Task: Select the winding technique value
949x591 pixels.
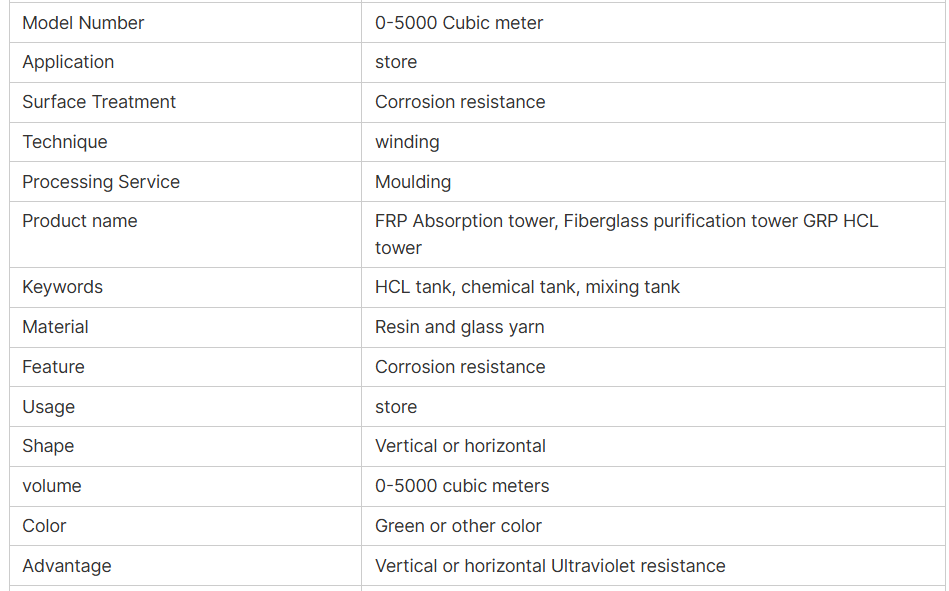Action: pos(407,142)
